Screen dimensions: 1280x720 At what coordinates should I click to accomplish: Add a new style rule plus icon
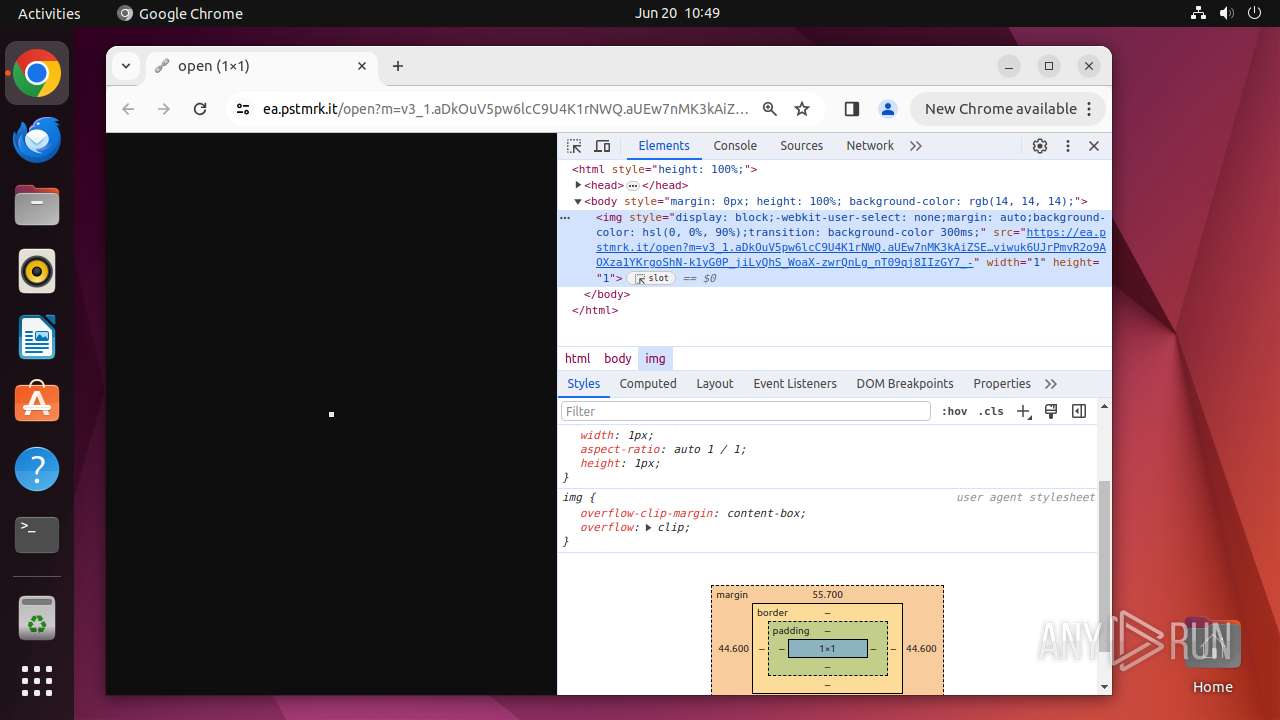(1023, 411)
